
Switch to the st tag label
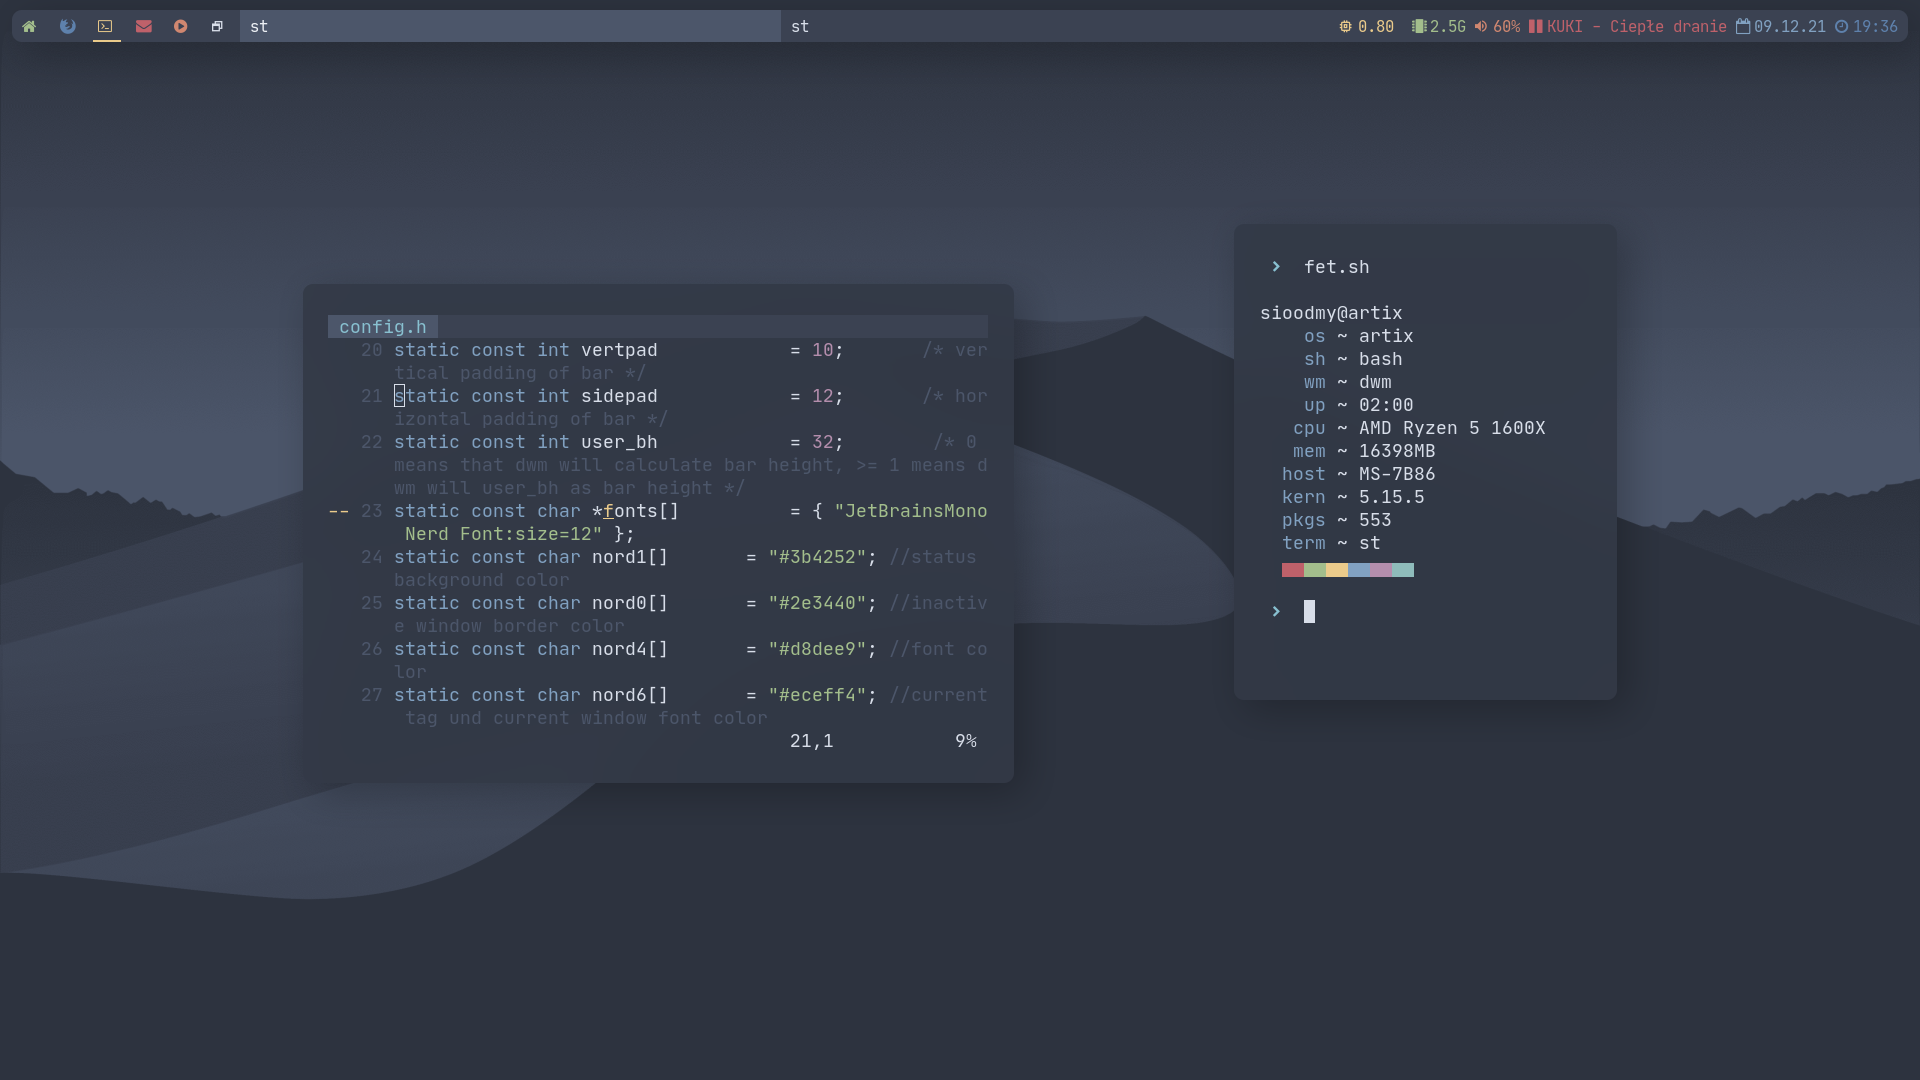point(800,26)
